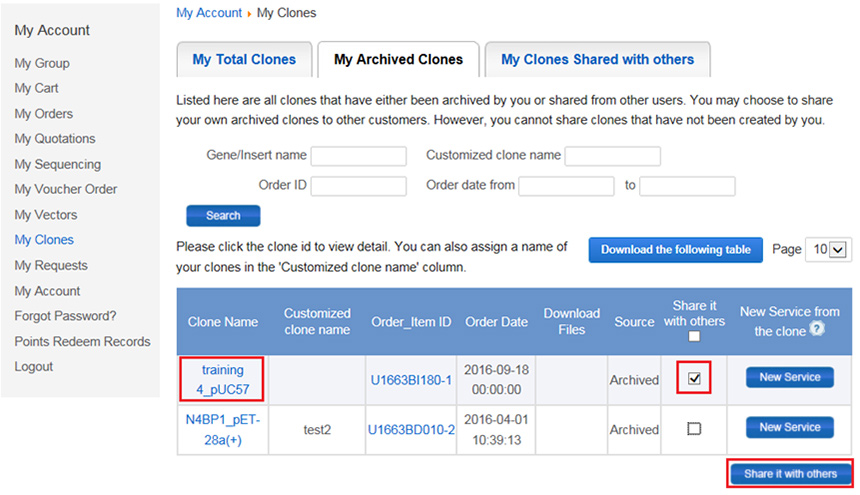
Task: Click New Service for training 4_pUC57
Action: [789, 378]
